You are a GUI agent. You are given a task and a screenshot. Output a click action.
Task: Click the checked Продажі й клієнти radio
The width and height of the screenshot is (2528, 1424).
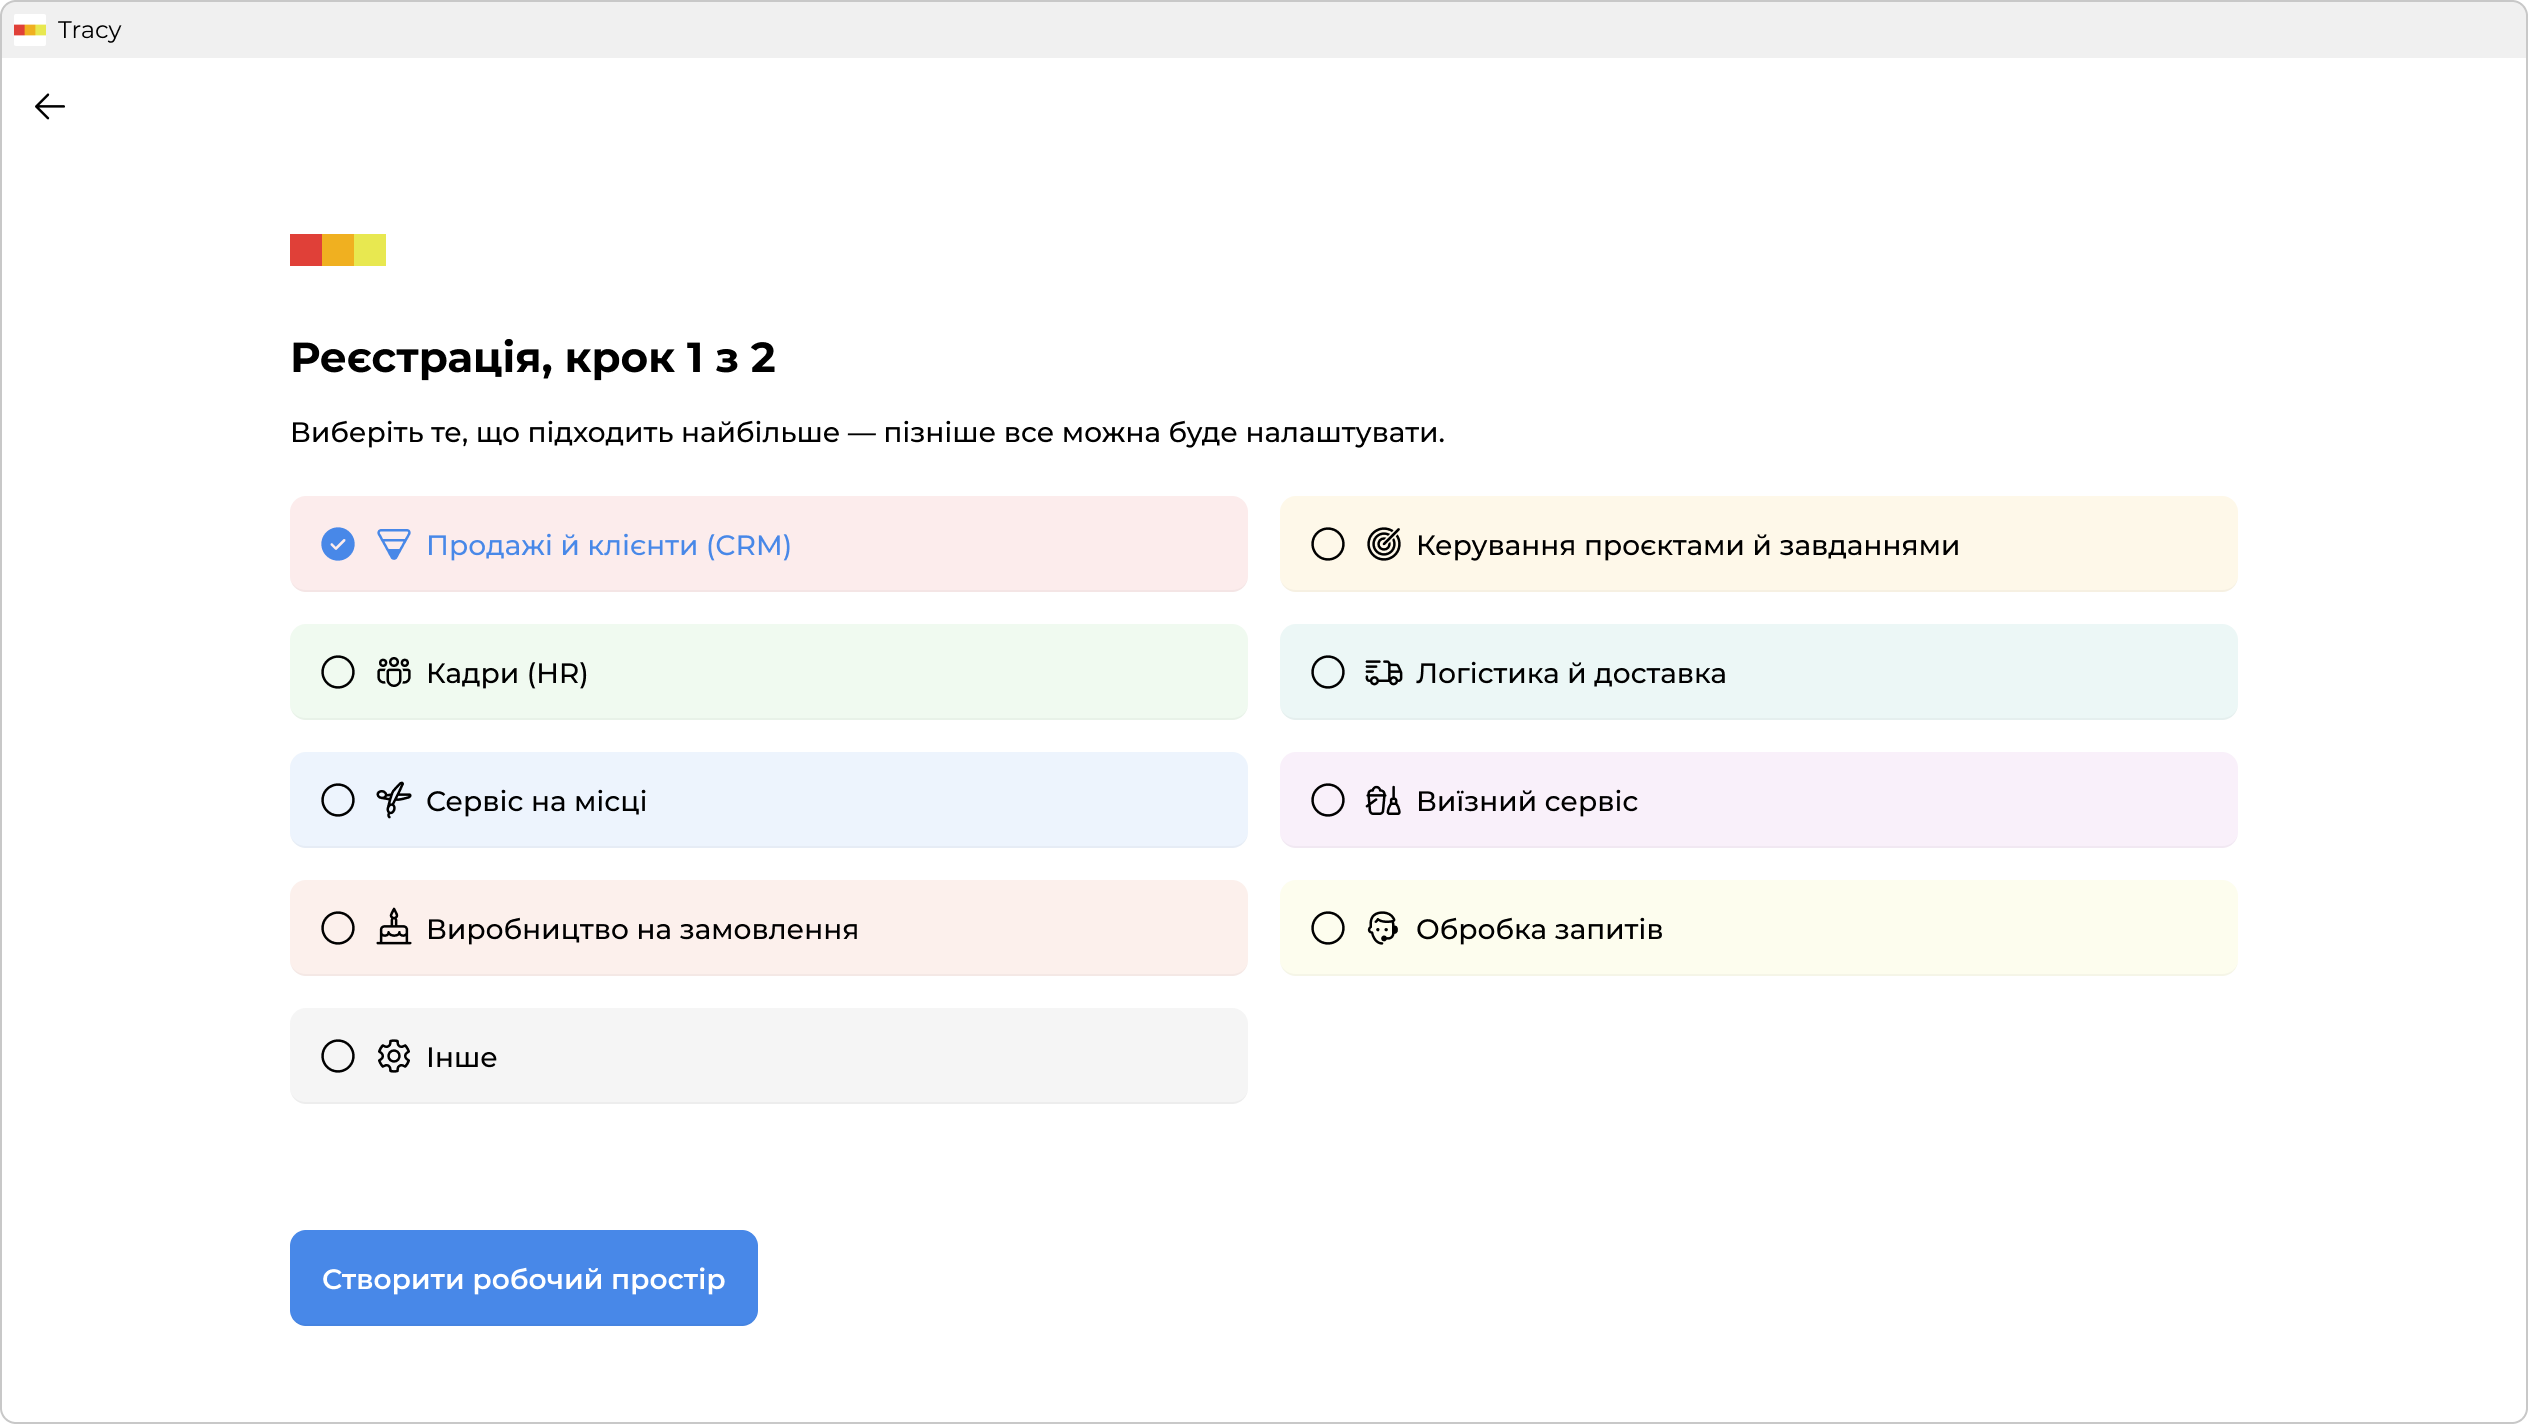click(338, 545)
